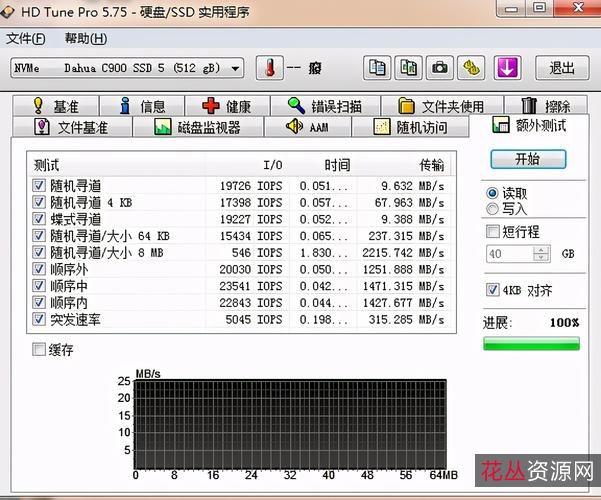Screen dimensions: 601x500
Task: Uncheck the 随机寻道 test without size
Action: [39, 186]
